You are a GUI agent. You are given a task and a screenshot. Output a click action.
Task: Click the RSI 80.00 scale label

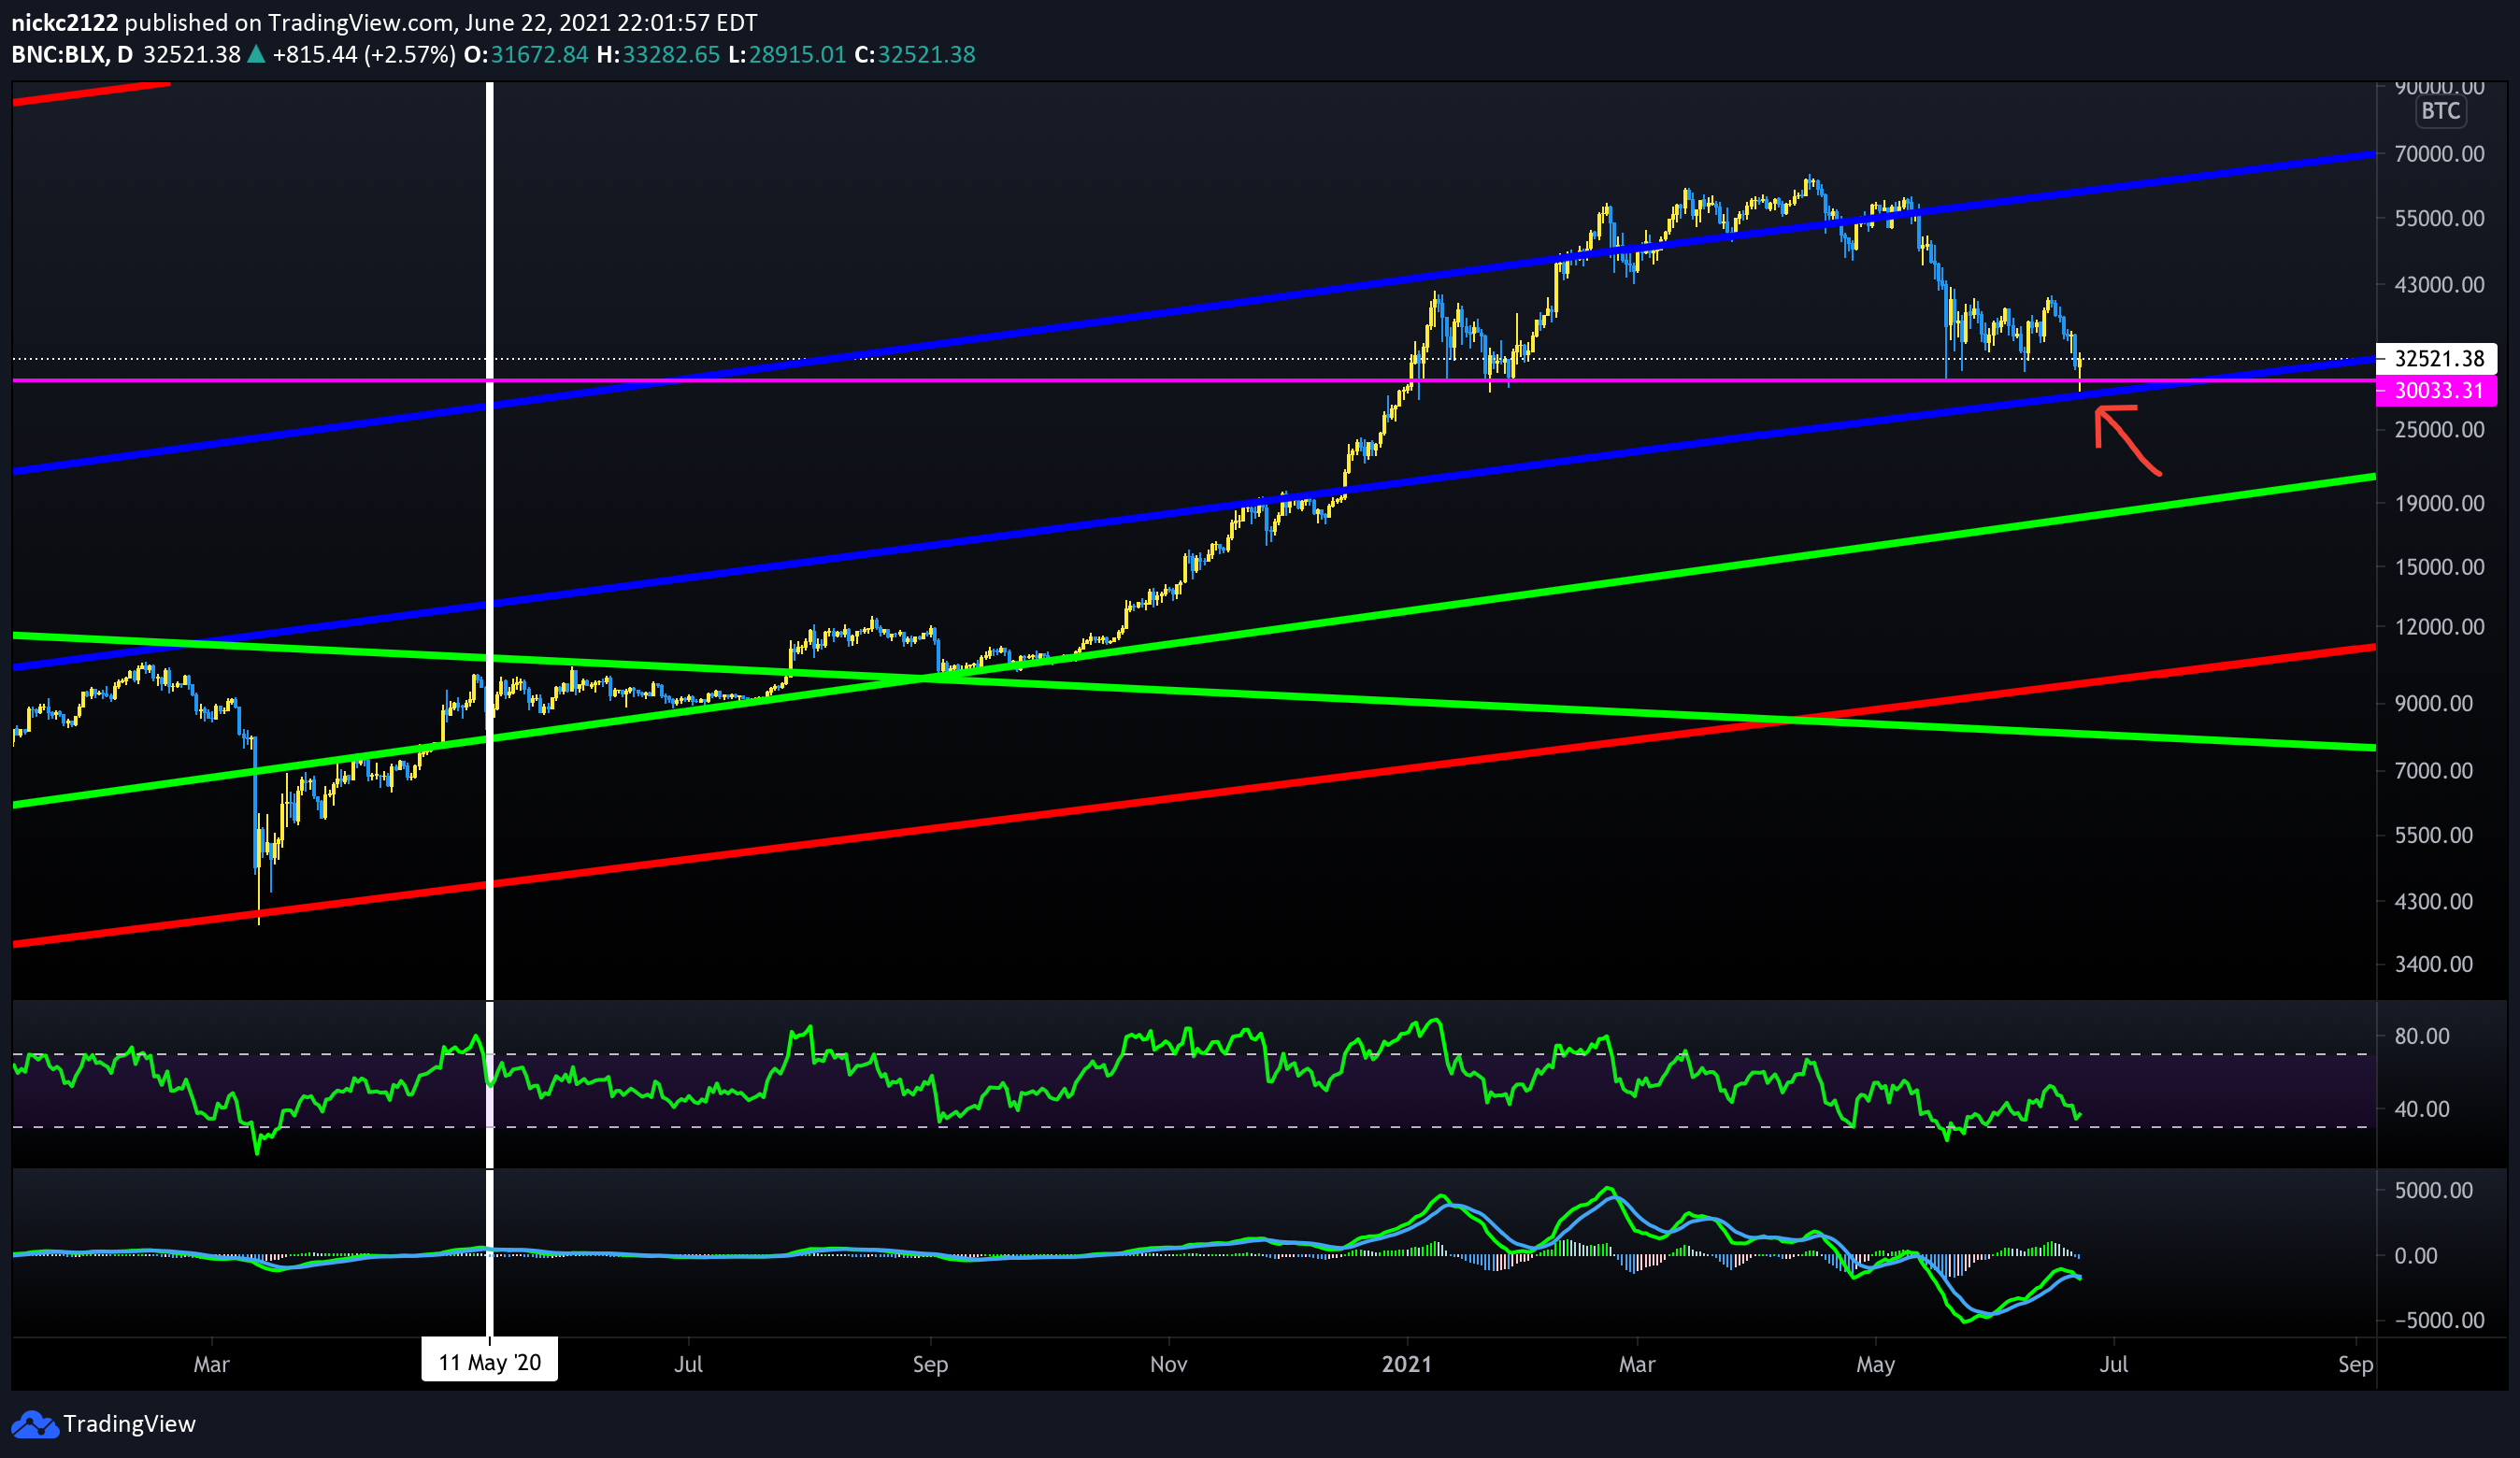pos(2422,1036)
